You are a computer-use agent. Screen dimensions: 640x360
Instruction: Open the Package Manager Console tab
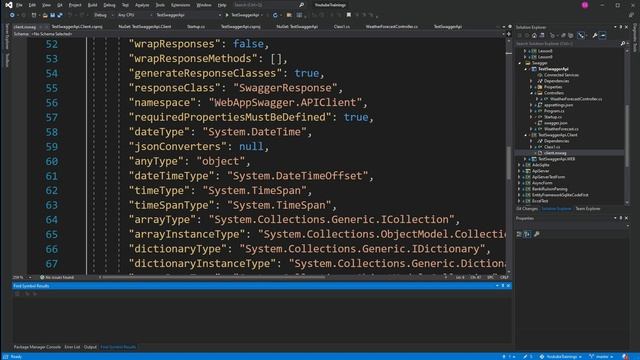[x=37, y=347]
